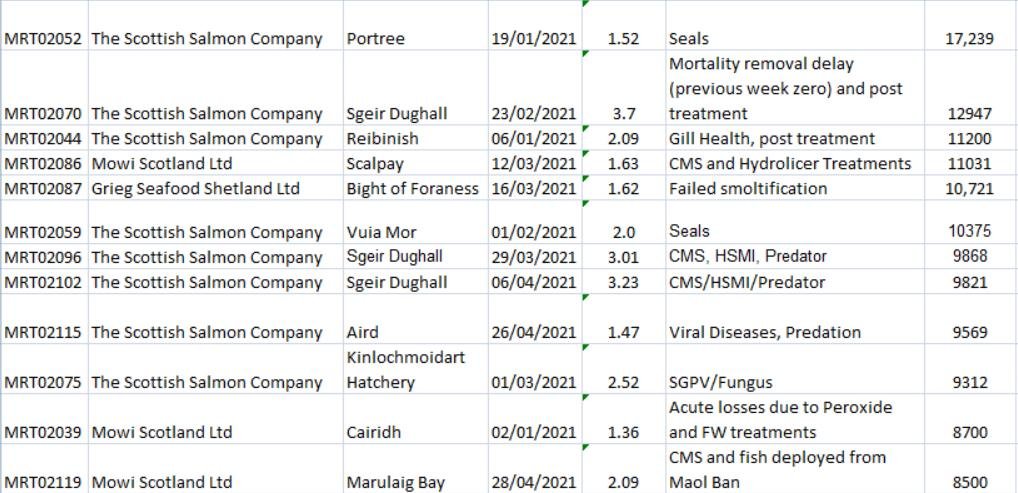Click the 17,239 mortality value
1018x493 pixels.
click(968, 39)
